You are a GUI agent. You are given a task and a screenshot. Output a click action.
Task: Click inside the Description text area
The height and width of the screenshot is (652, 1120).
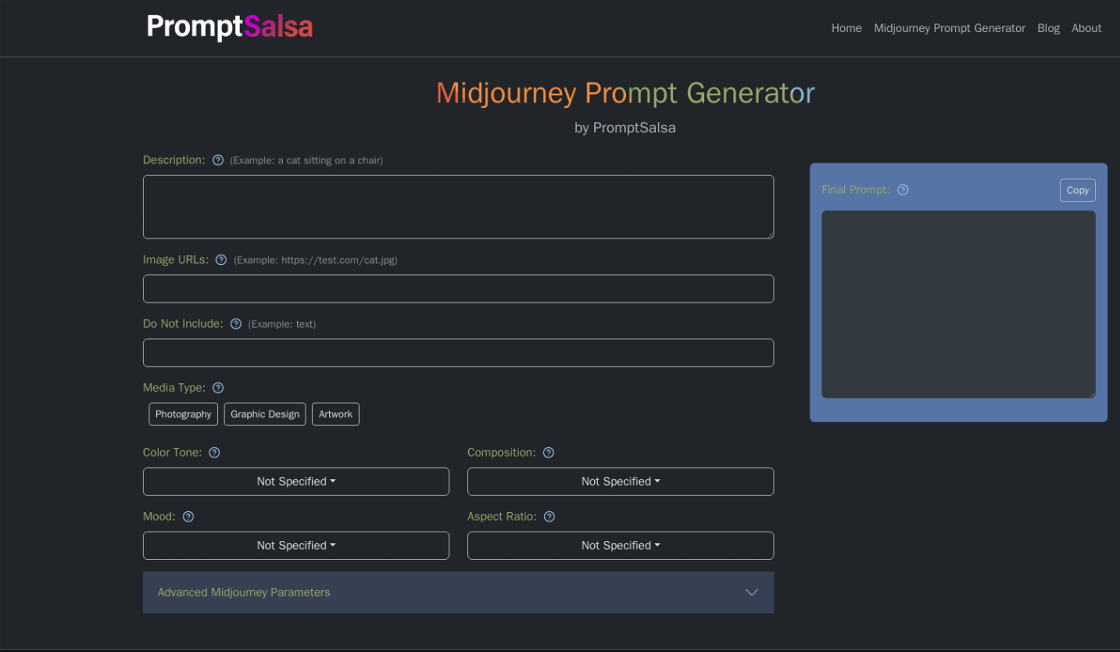[x=458, y=207]
